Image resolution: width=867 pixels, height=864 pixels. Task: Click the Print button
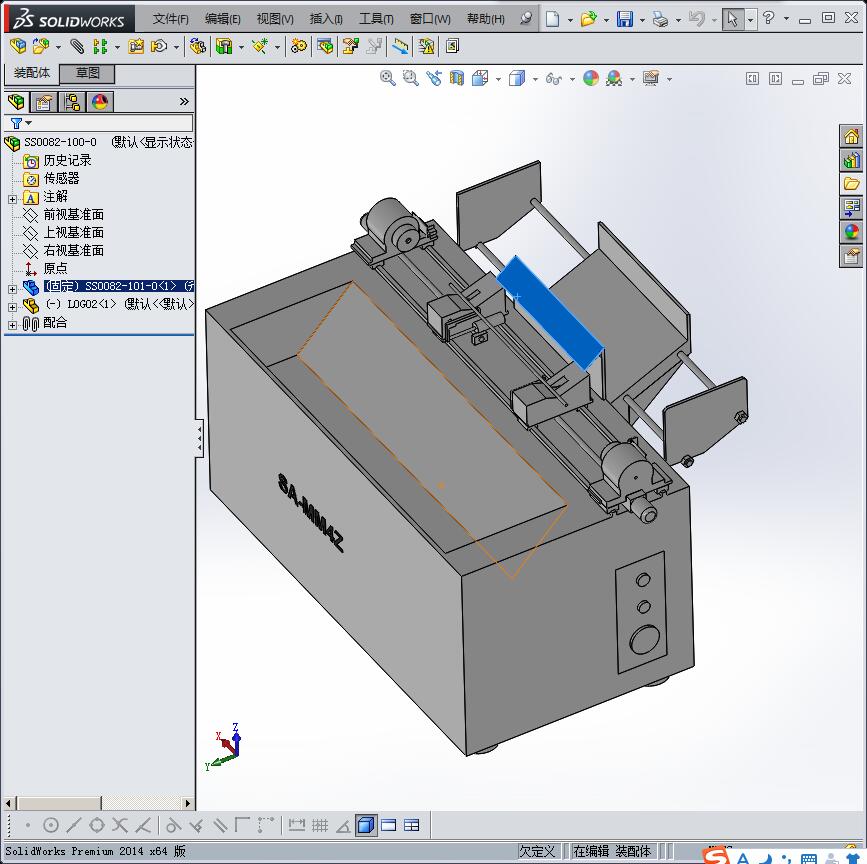[x=660, y=19]
